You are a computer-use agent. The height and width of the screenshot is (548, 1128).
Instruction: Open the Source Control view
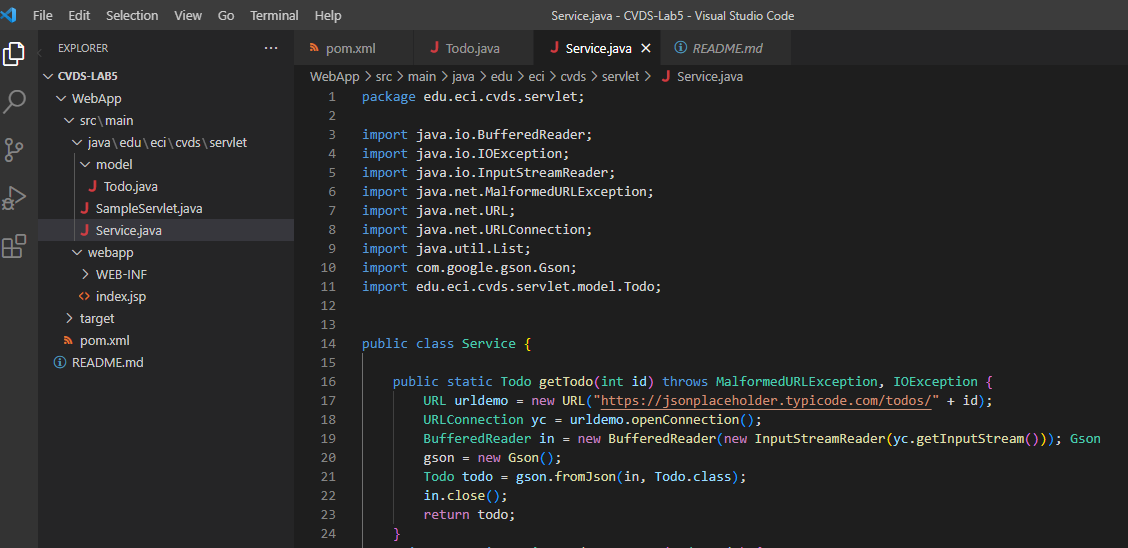click(x=14, y=150)
